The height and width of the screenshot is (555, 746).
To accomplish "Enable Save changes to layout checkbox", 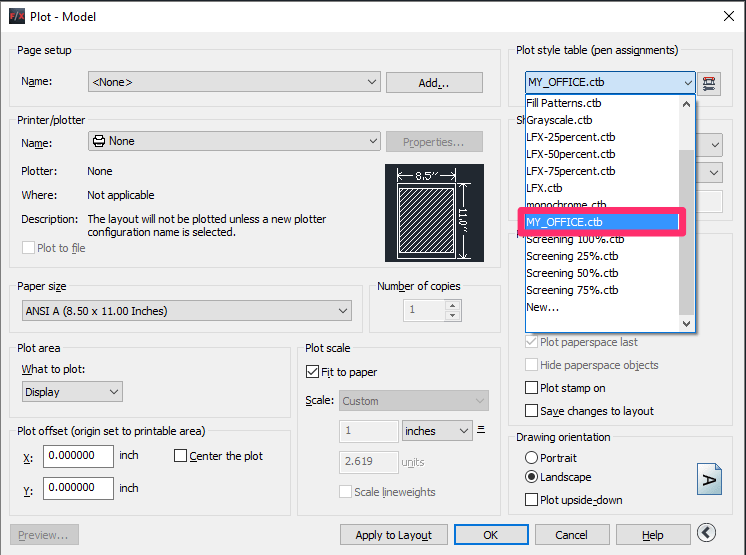I will click(531, 410).
